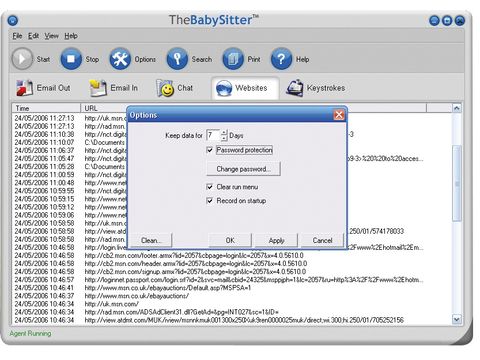480x360 pixels.
Task: Open the File menu
Action: click(x=17, y=36)
